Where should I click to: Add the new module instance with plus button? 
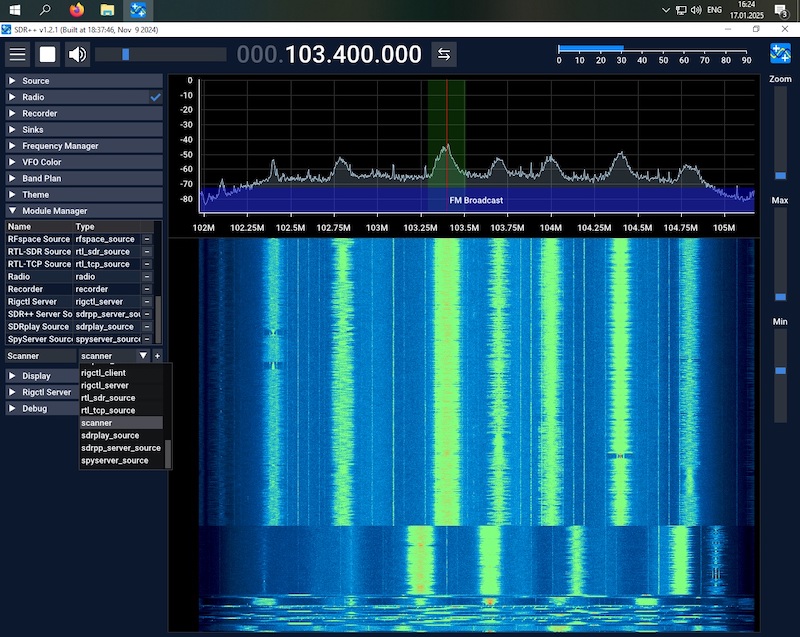pos(157,356)
